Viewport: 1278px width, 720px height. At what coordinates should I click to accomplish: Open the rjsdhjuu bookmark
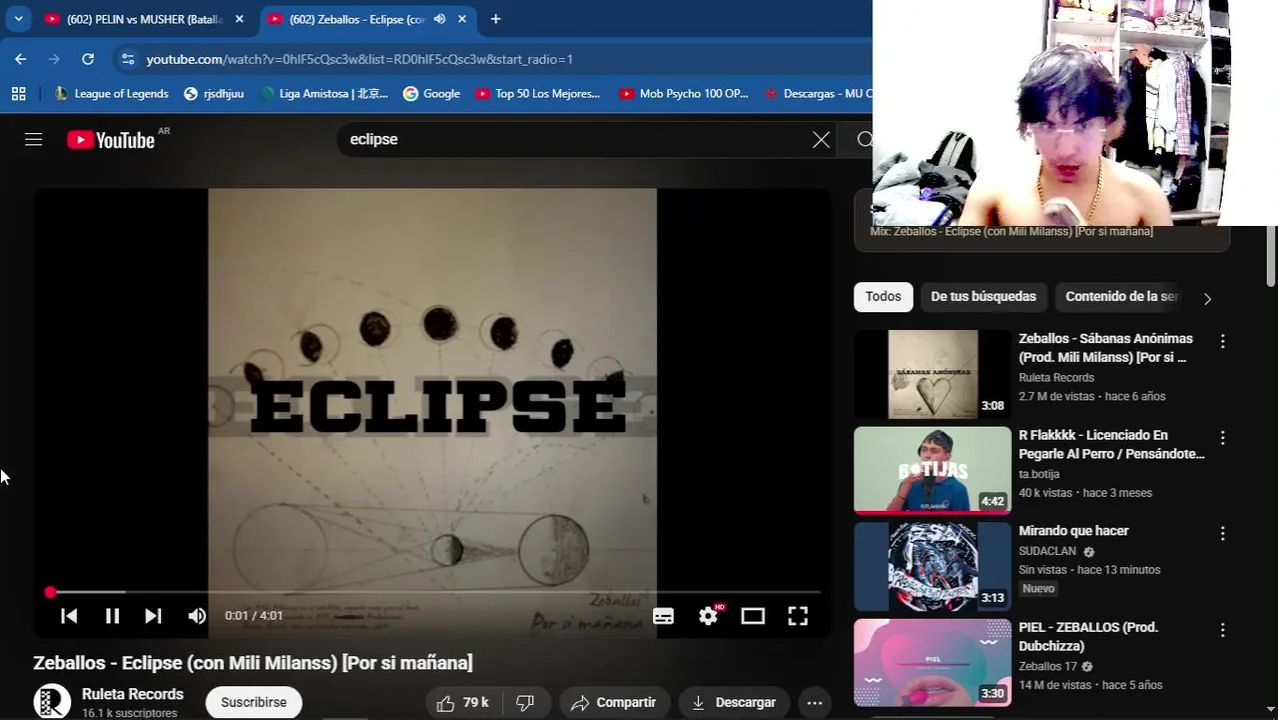click(214, 93)
